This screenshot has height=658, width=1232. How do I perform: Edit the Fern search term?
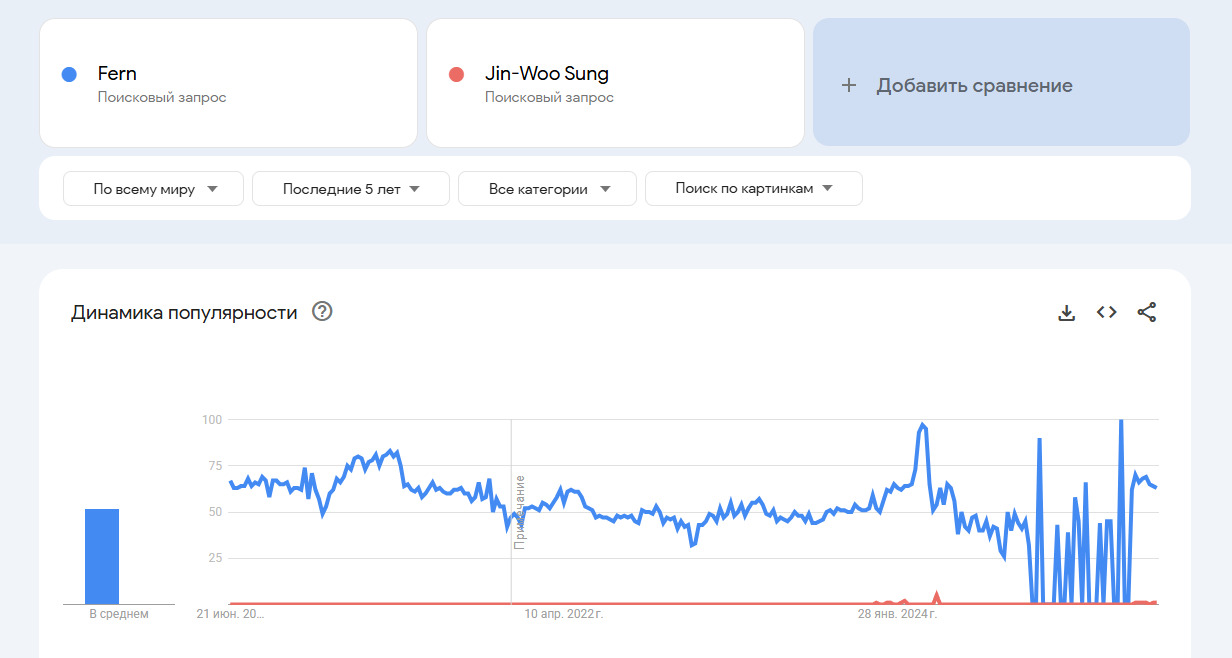point(118,74)
